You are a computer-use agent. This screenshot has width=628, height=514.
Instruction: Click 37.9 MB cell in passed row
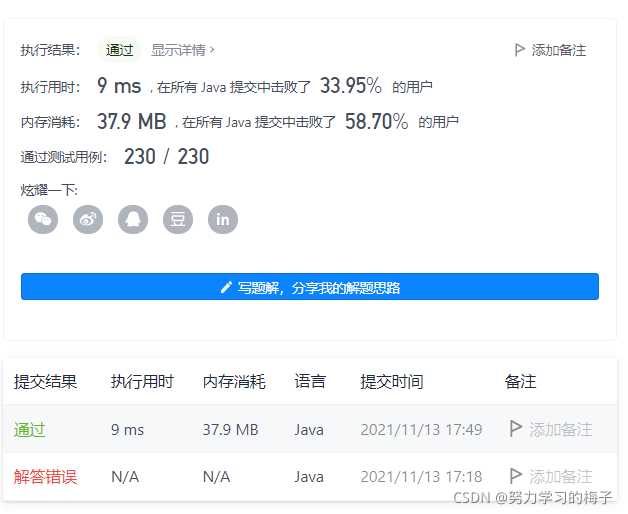[230, 430]
